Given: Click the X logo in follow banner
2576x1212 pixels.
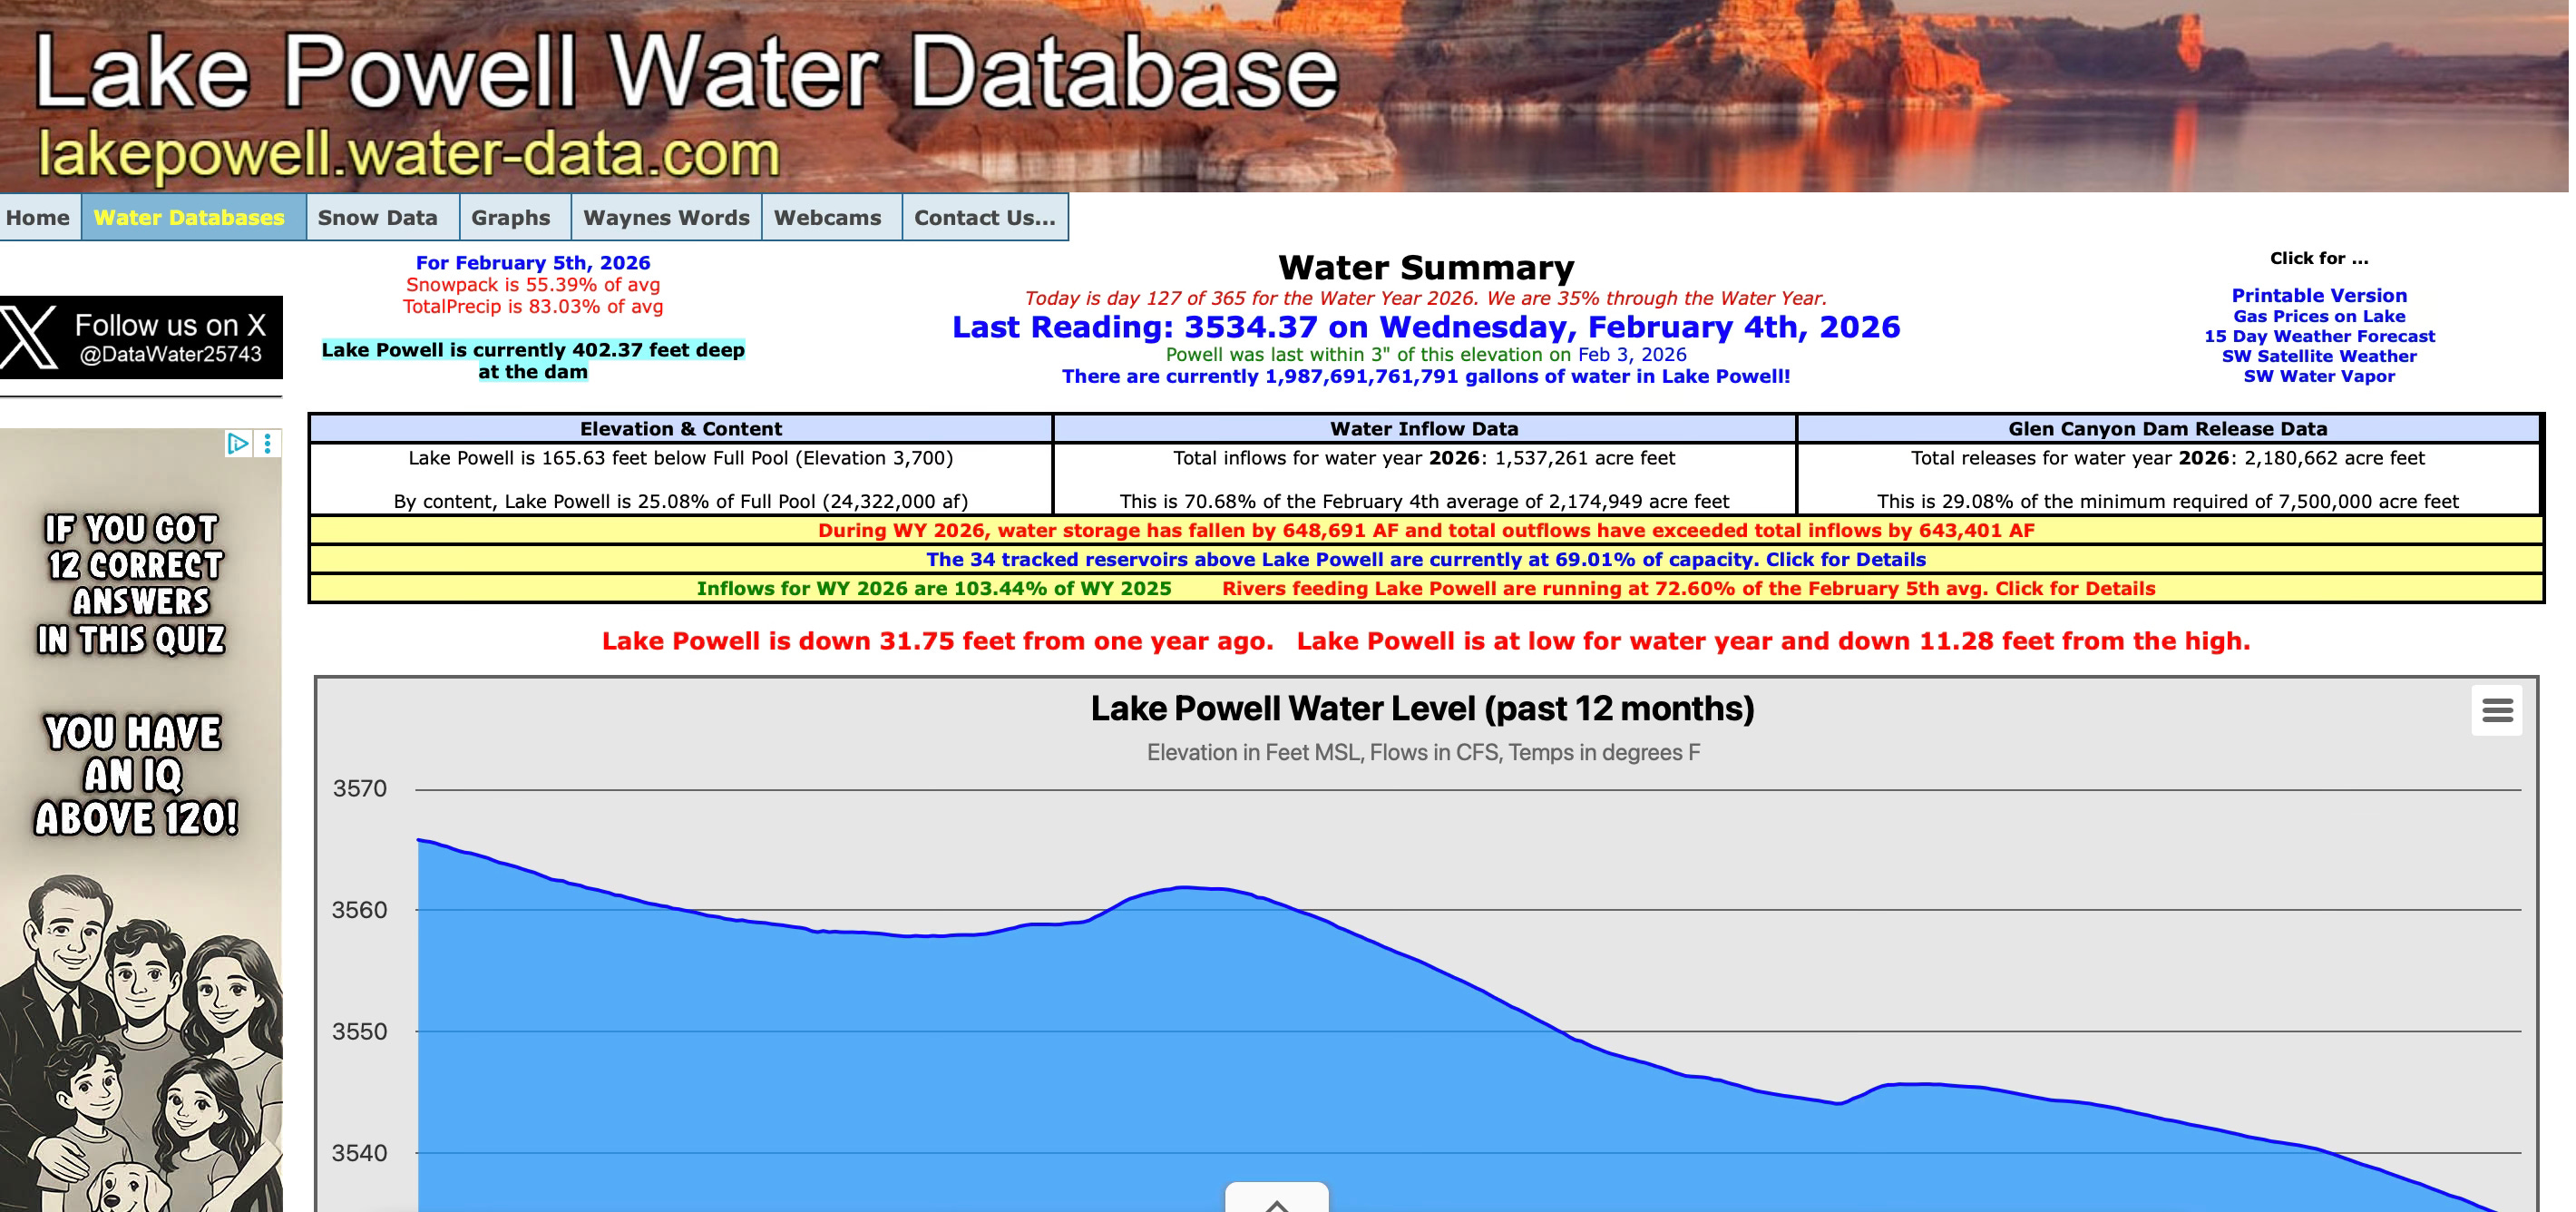Looking at the screenshot, I should click(x=29, y=338).
